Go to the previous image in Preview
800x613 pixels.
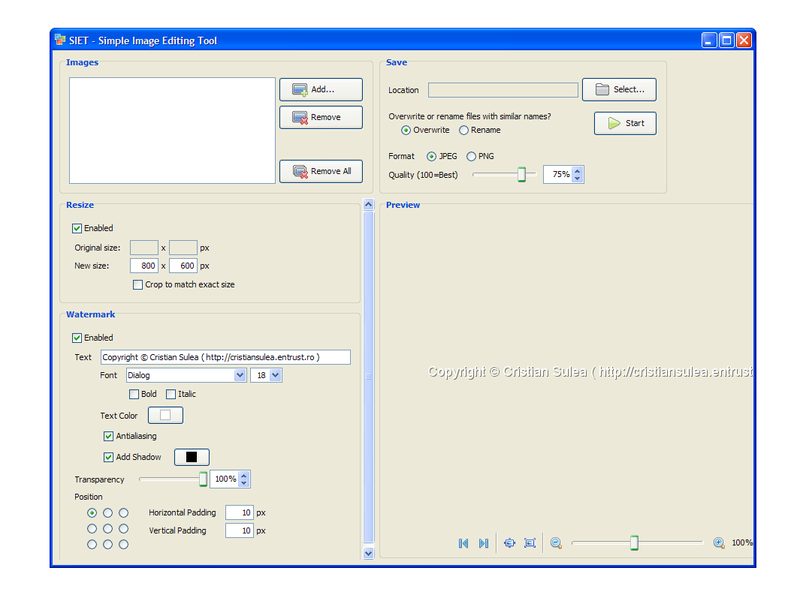coord(463,543)
